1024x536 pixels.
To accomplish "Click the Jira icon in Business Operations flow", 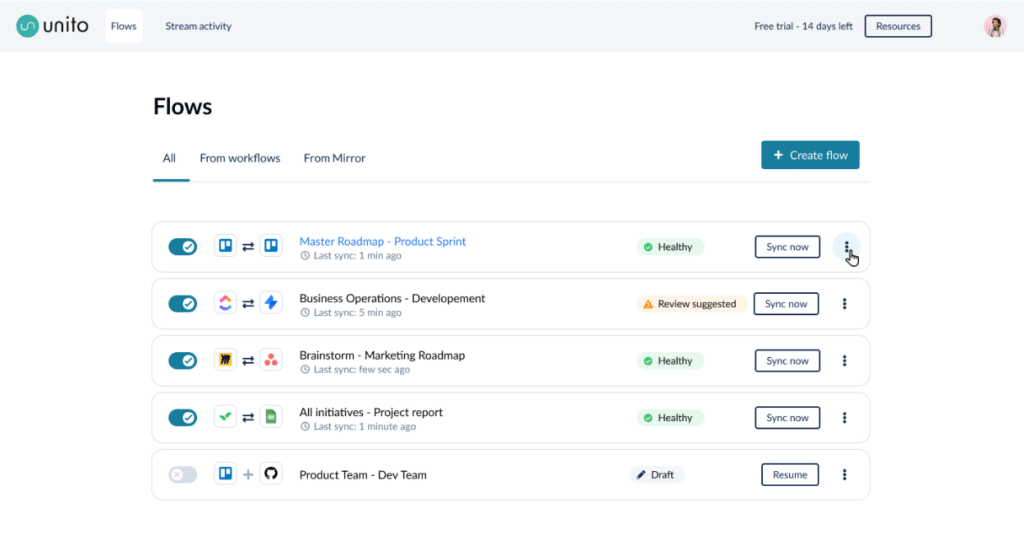I will [271, 303].
